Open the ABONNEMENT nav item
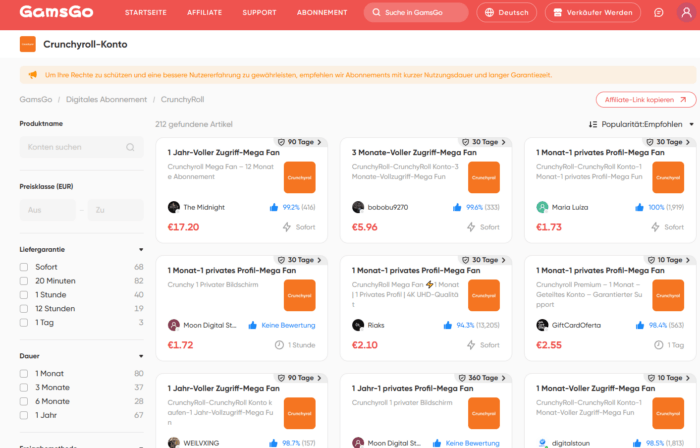The image size is (700, 448). coord(322,12)
